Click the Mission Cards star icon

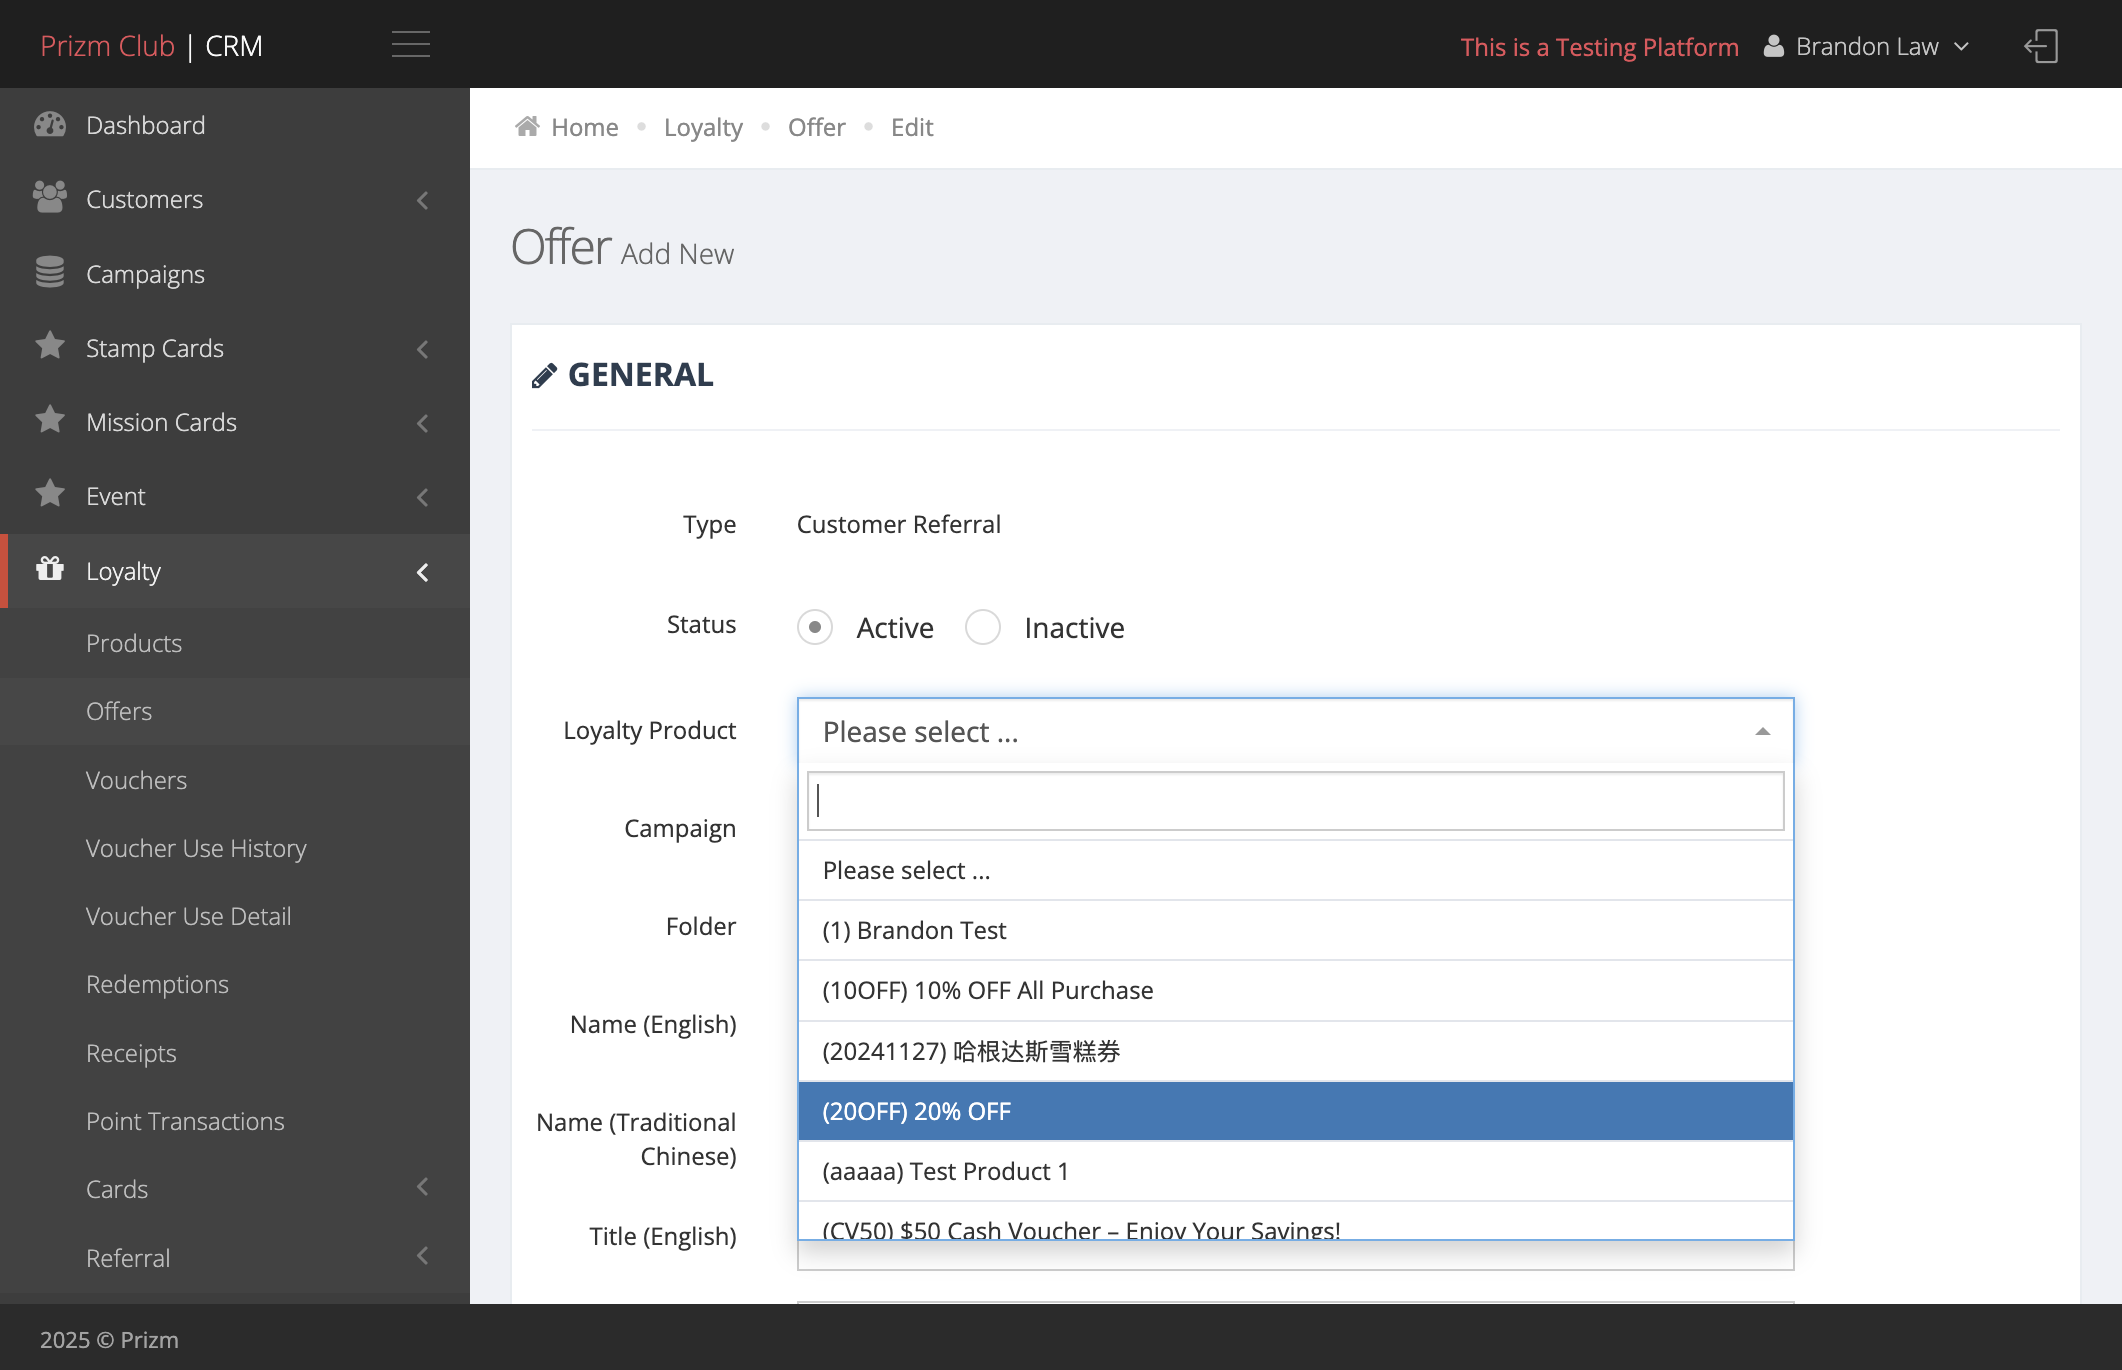tap(50, 419)
